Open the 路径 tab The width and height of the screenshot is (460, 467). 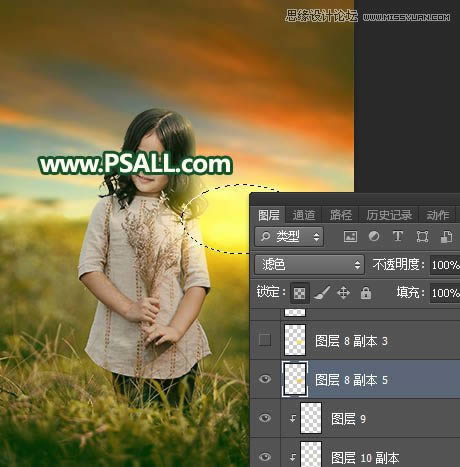341,215
